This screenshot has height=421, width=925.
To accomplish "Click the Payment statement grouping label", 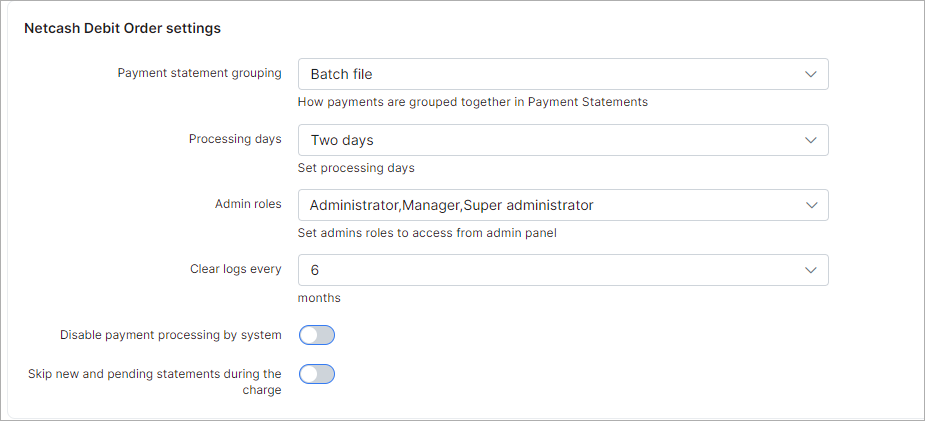I will [199, 73].
